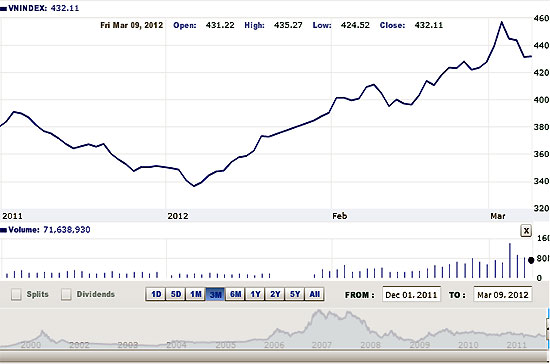Screen dimensions: 550x364
Task: Click the Open value 431.22
Action: tap(220, 25)
